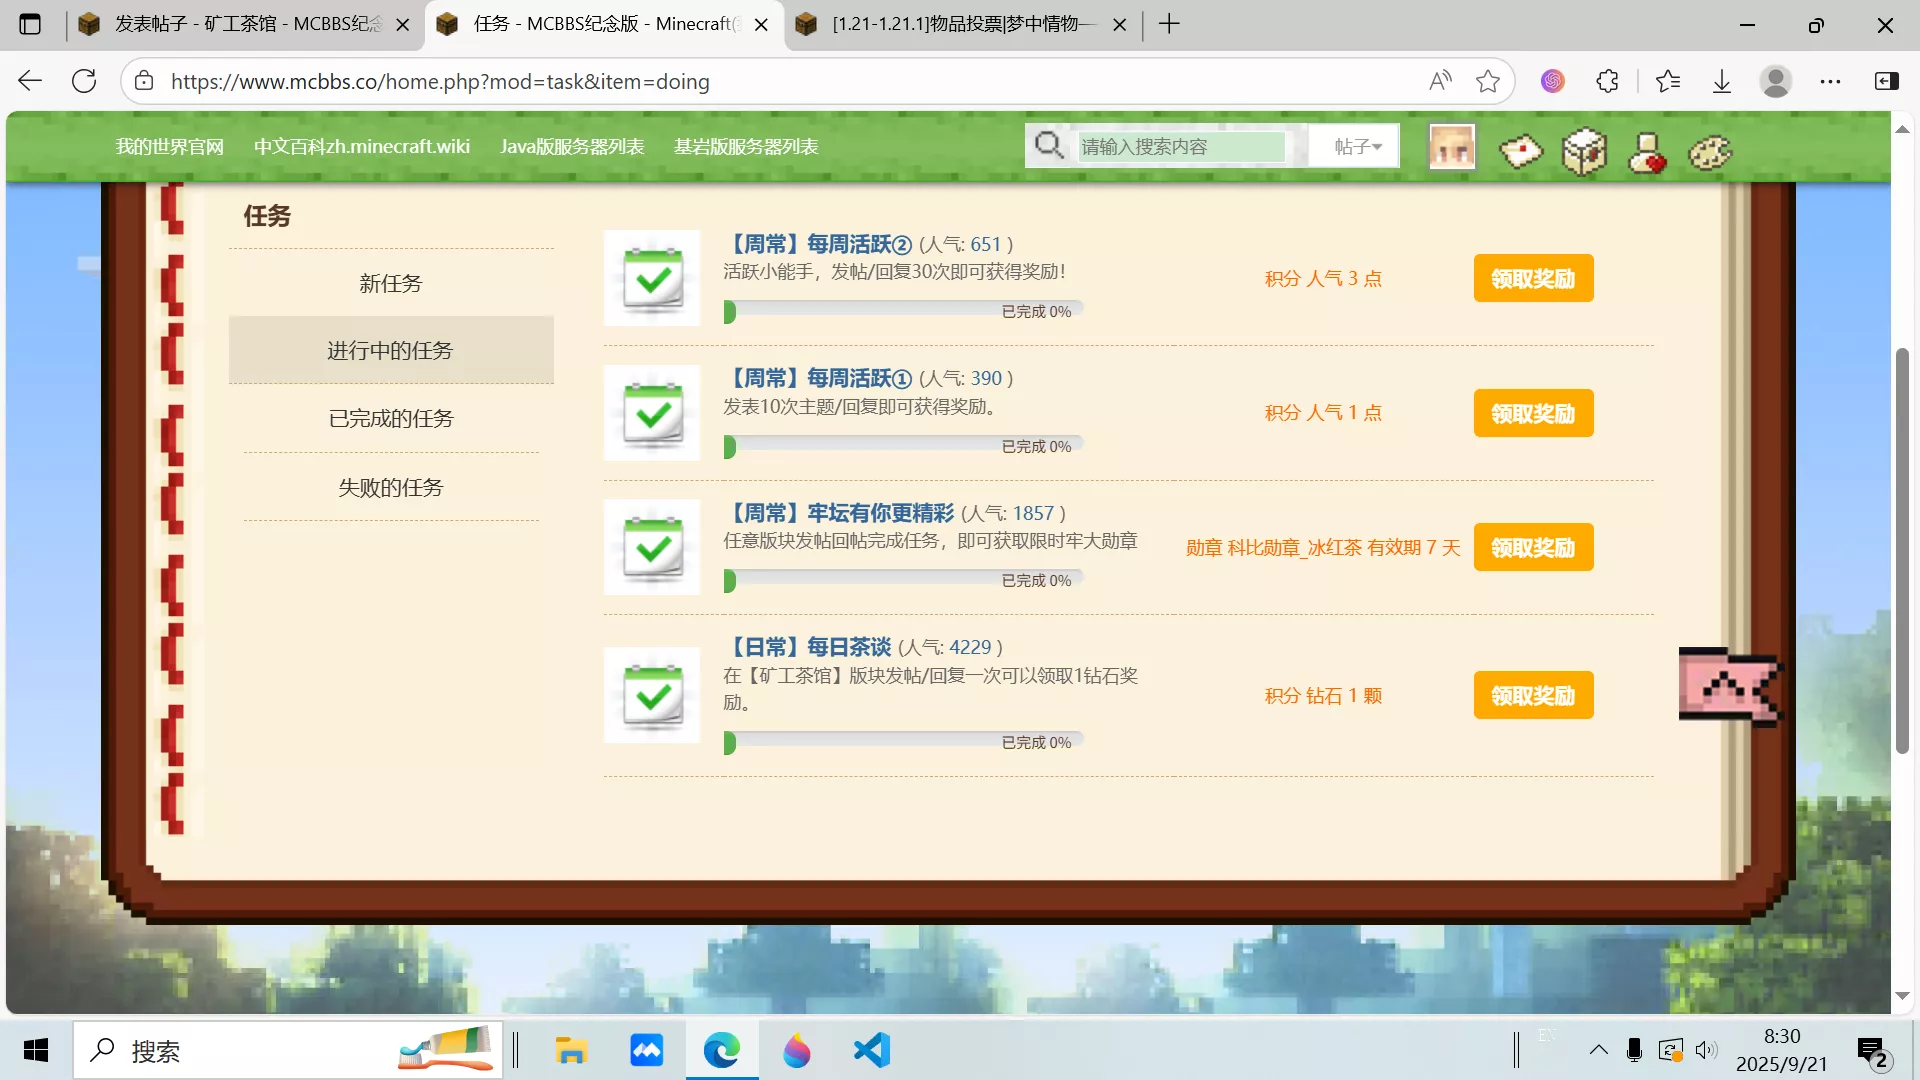Click the potion bottle icon in header
The height and width of the screenshot is (1080, 1920).
[1646, 152]
